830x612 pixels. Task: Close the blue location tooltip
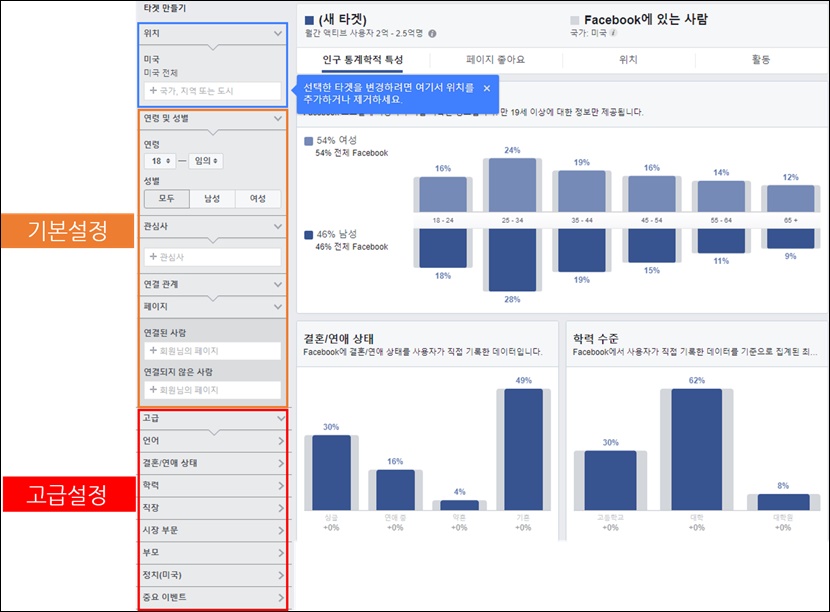click(x=486, y=88)
